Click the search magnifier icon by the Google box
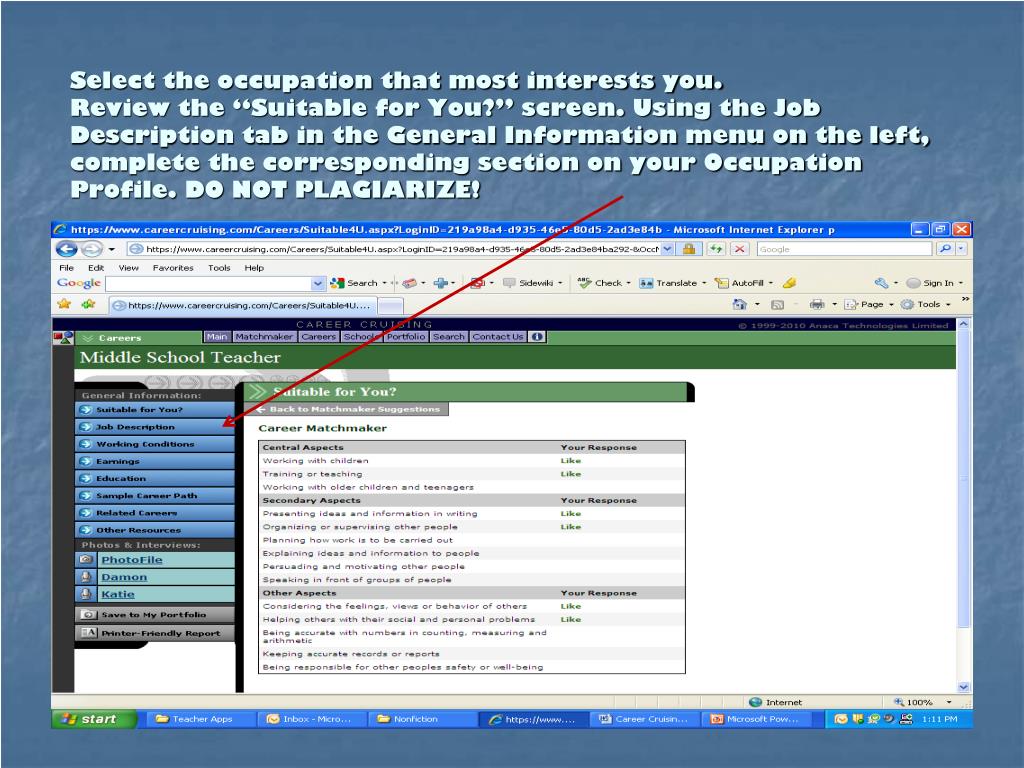 [944, 249]
